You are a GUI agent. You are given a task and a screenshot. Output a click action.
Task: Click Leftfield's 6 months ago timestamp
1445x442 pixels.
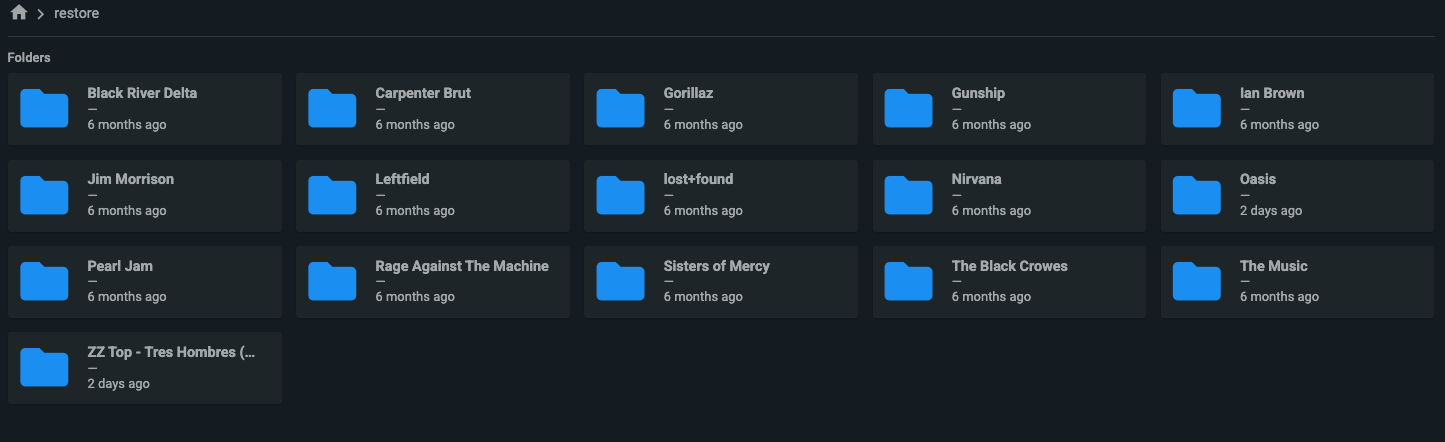415,211
